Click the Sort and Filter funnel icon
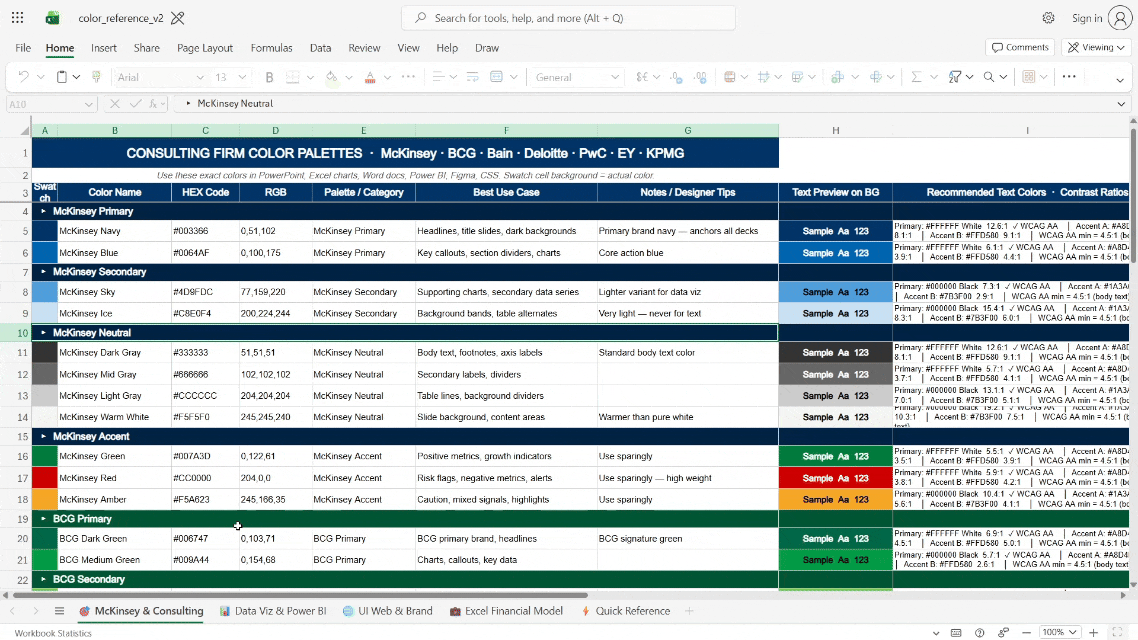Image resolution: width=1138 pixels, height=640 pixels. click(955, 77)
